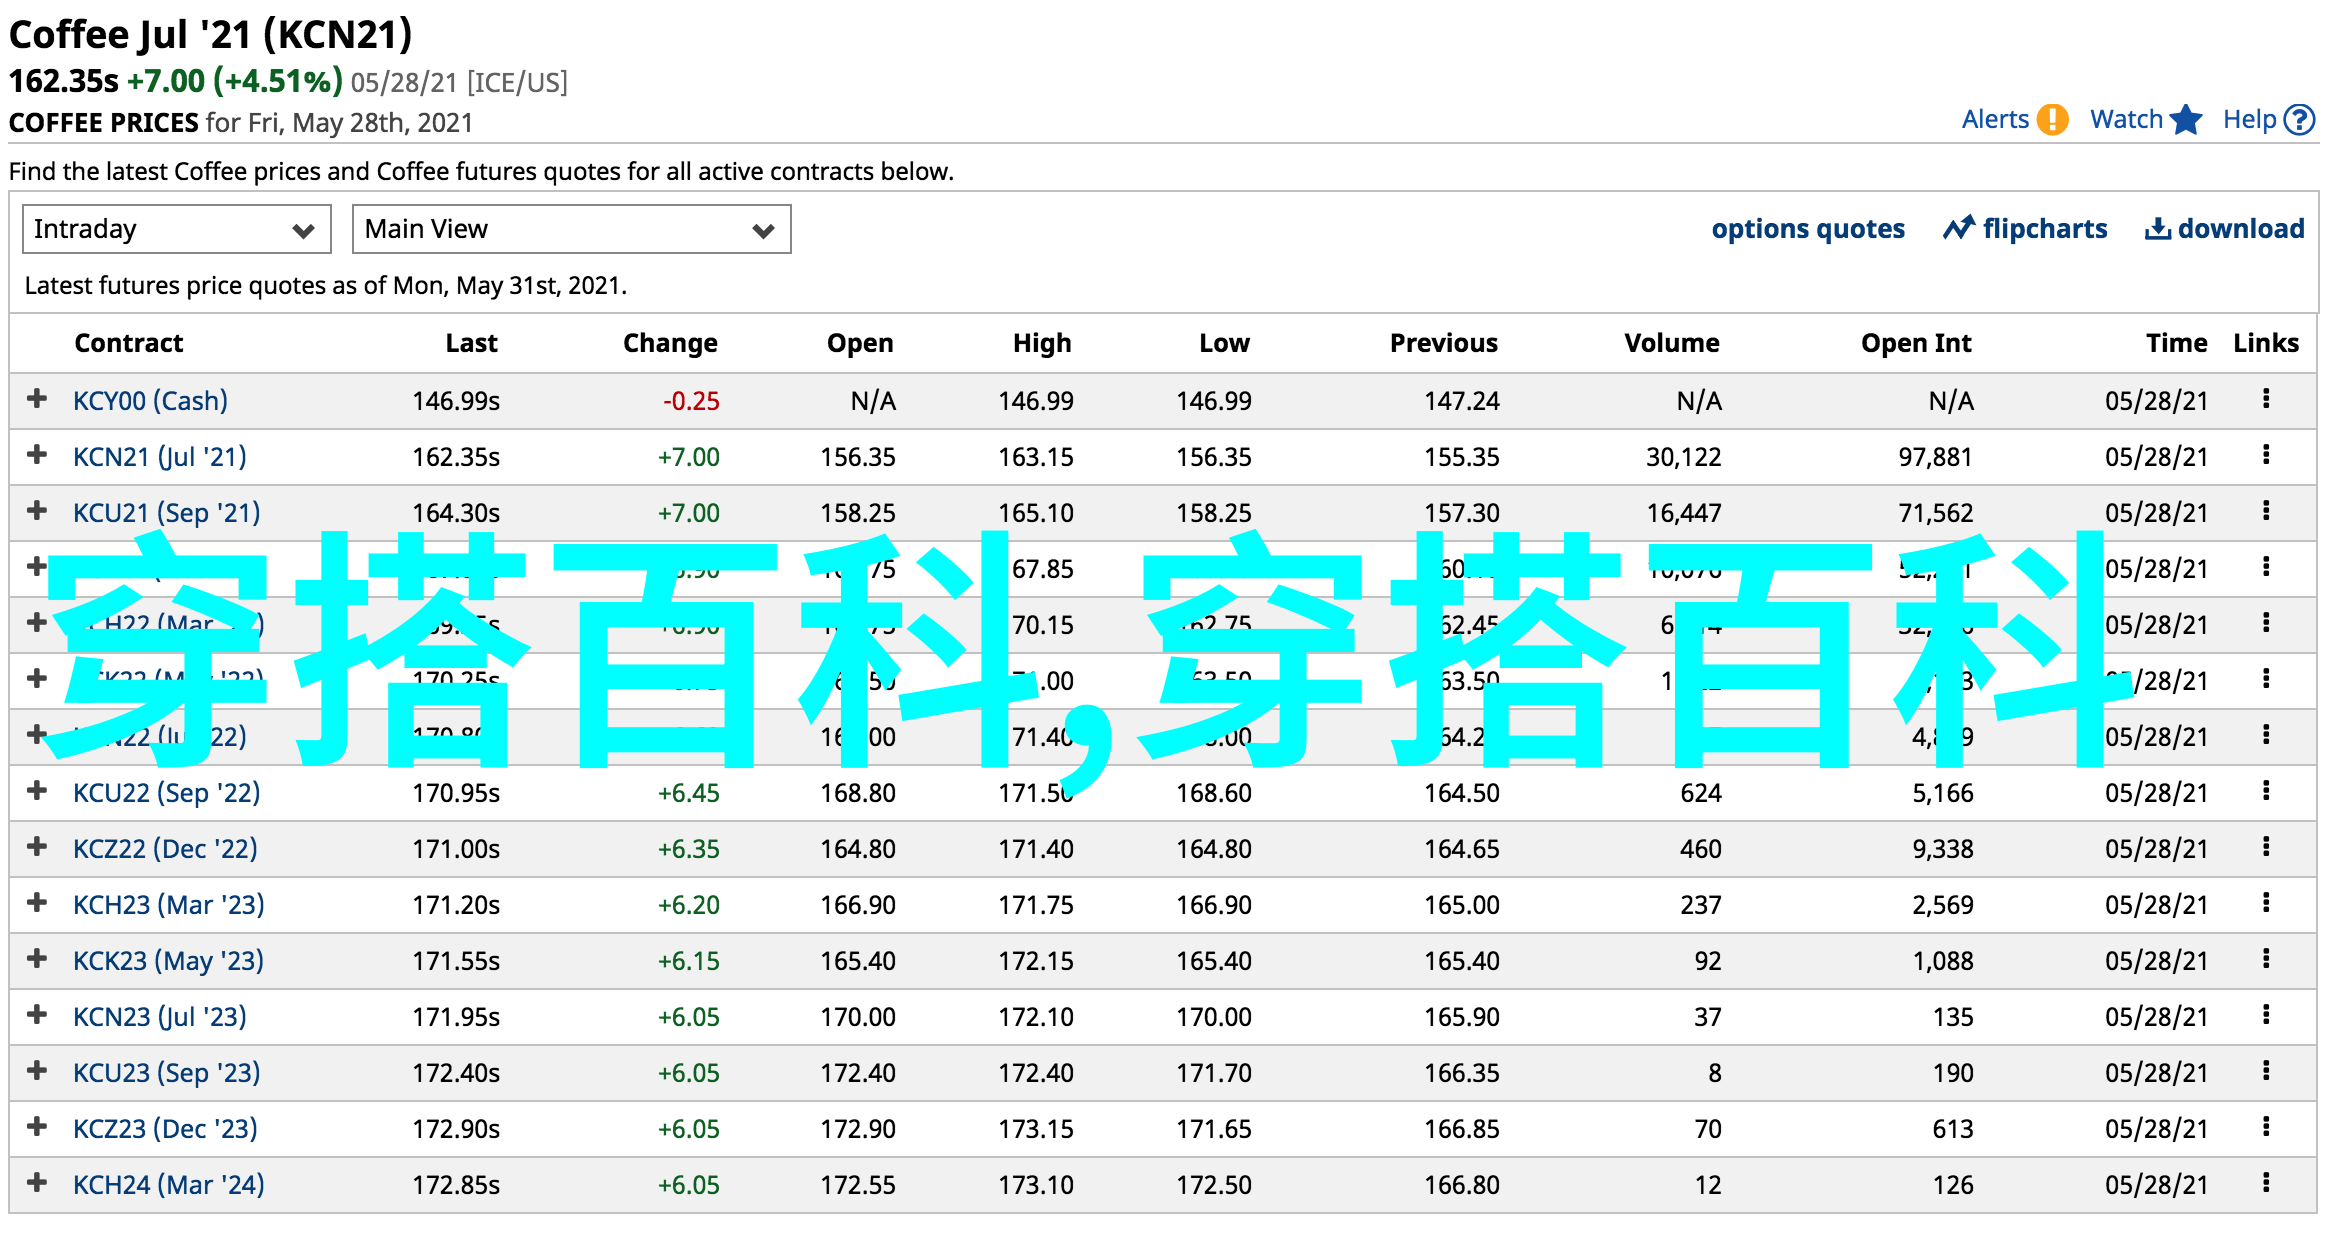This screenshot has height=1238, width=2346.
Task: Click the flipcharts chart icon
Action: click(1958, 229)
